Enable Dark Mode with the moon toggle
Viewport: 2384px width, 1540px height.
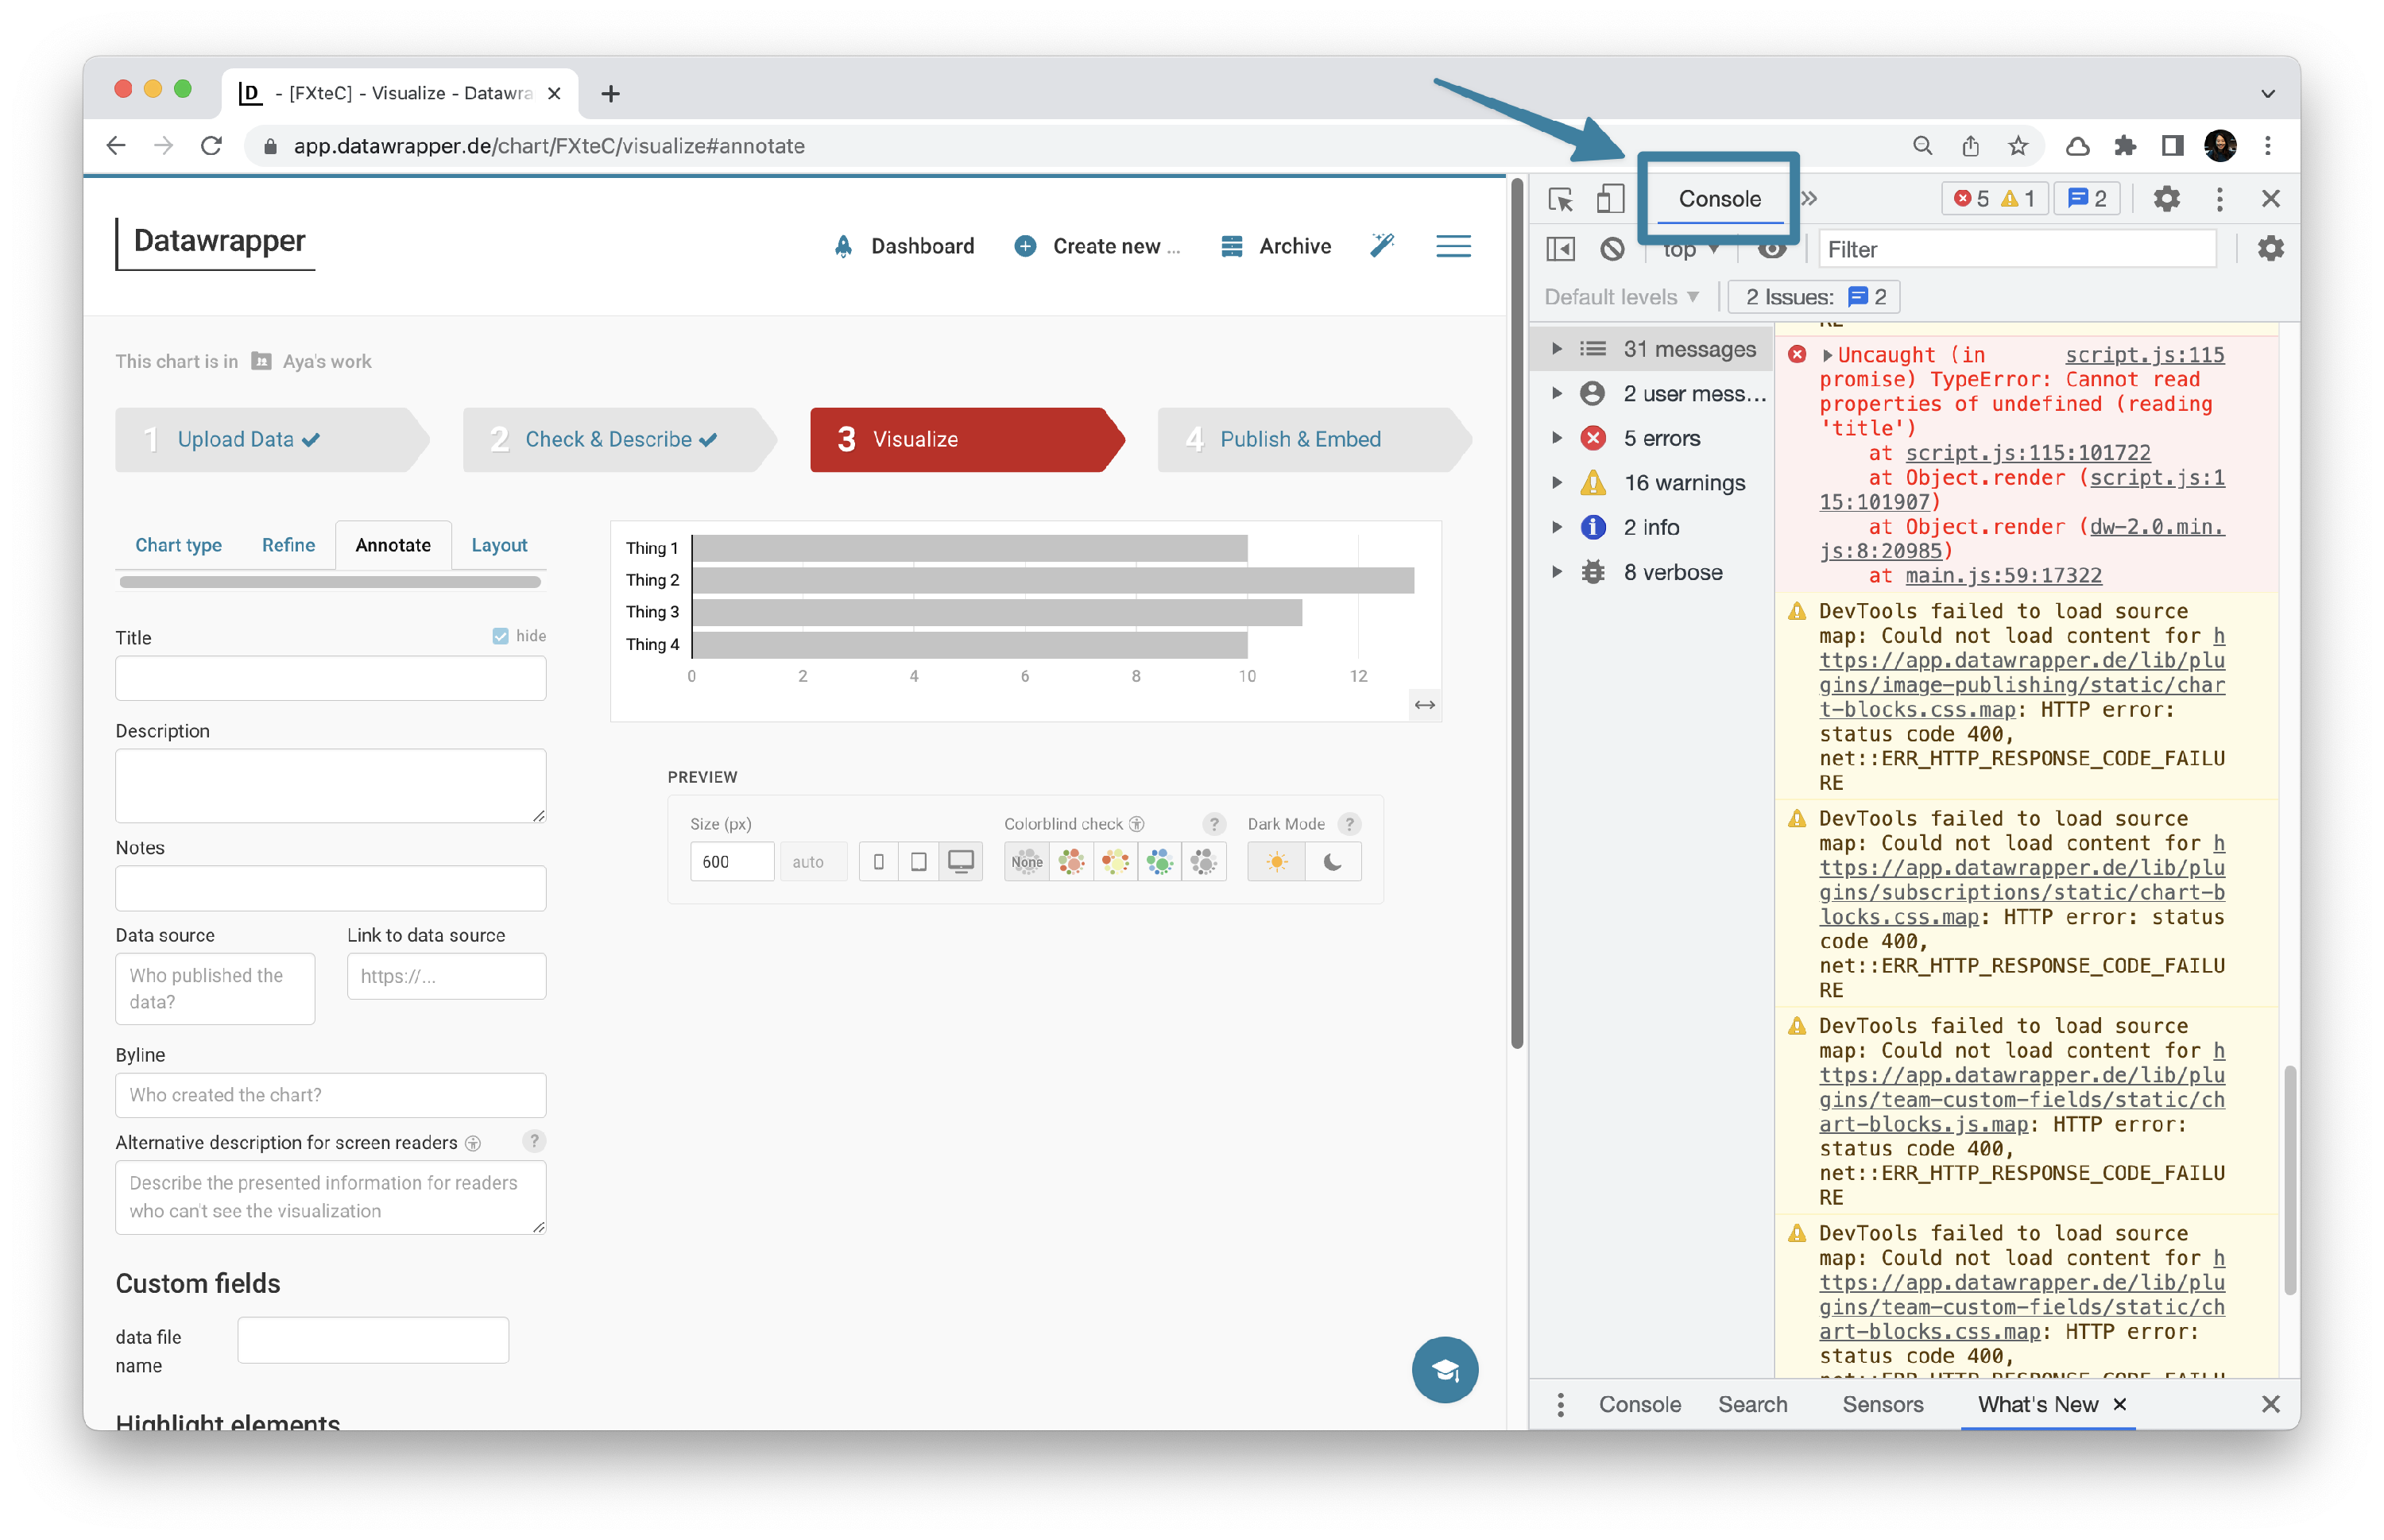(x=1334, y=861)
